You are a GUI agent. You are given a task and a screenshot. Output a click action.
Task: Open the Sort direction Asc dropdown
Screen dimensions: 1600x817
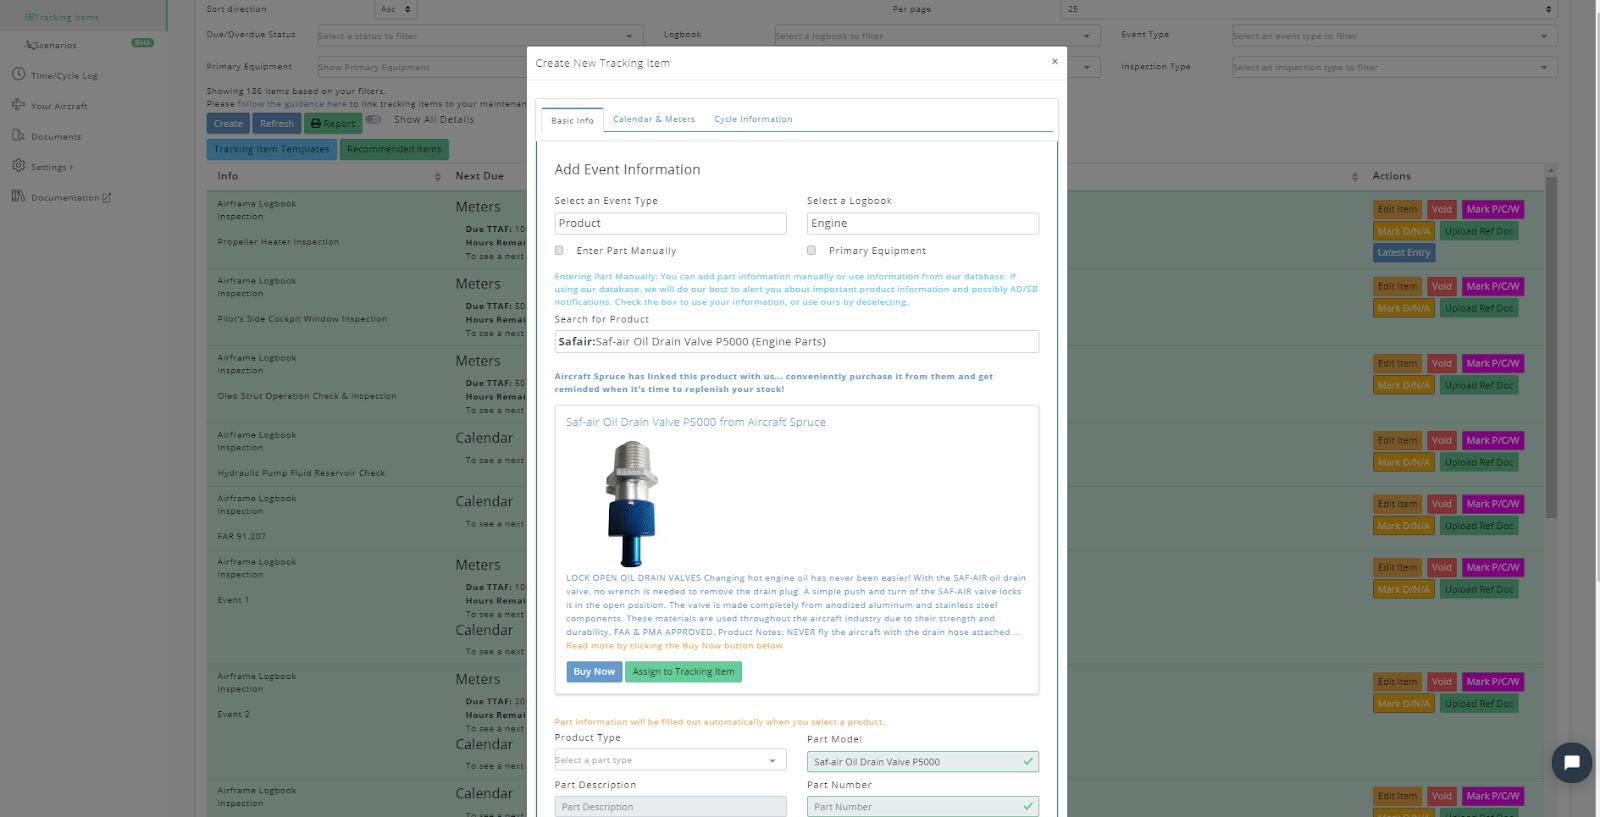pyautogui.click(x=396, y=9)
